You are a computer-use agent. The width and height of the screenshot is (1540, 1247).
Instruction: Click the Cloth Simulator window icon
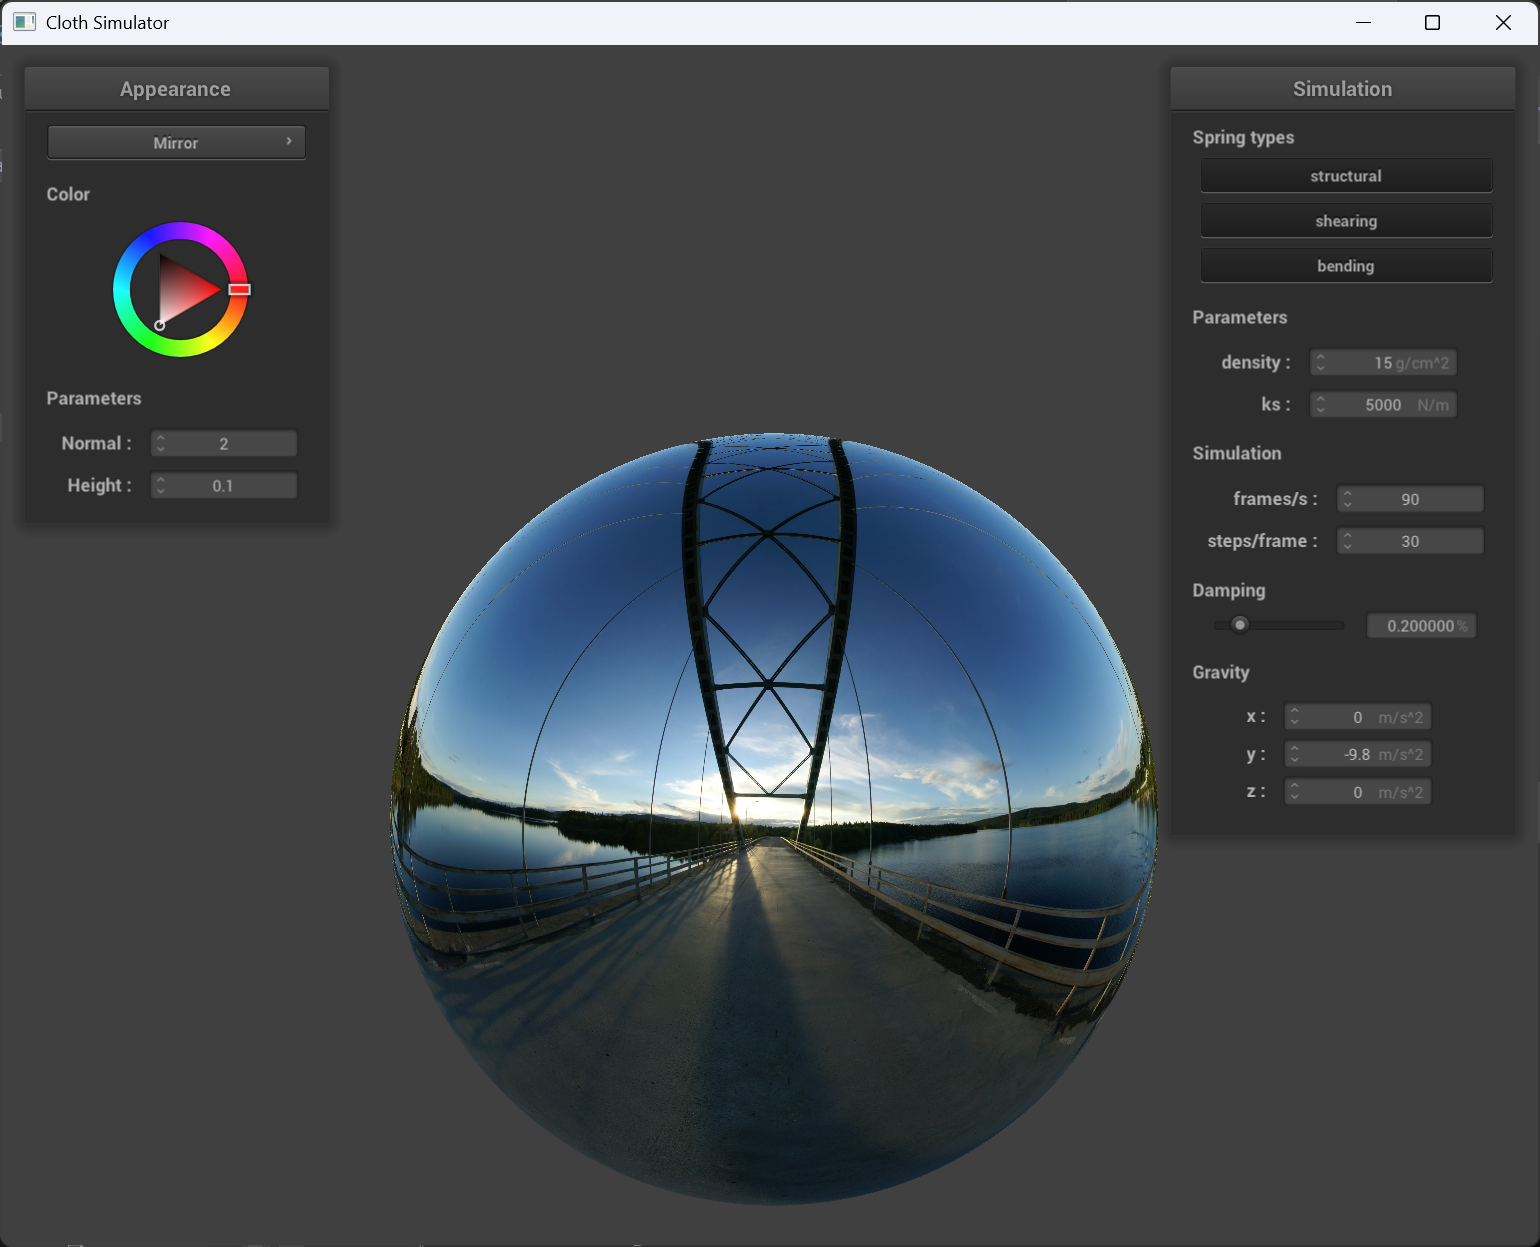click(x=25, y=22)
